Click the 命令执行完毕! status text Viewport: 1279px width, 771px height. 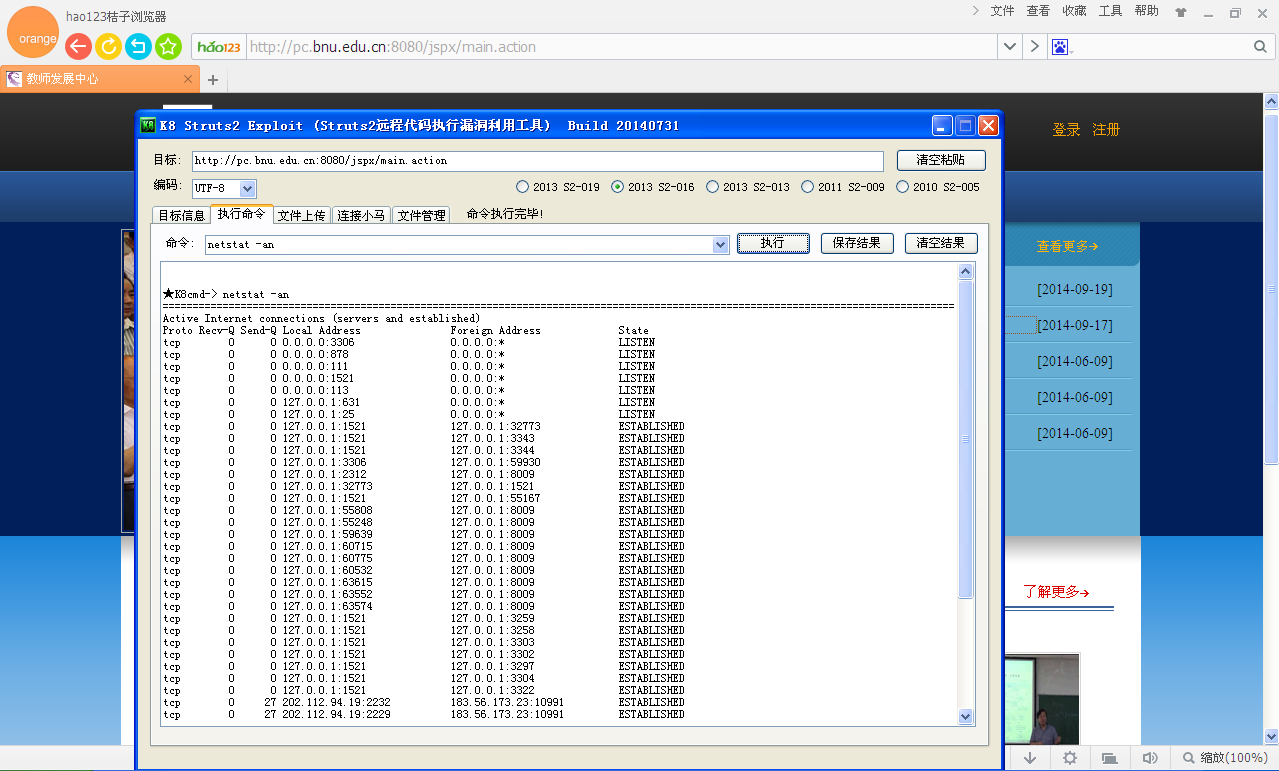[x=505, y=214]
